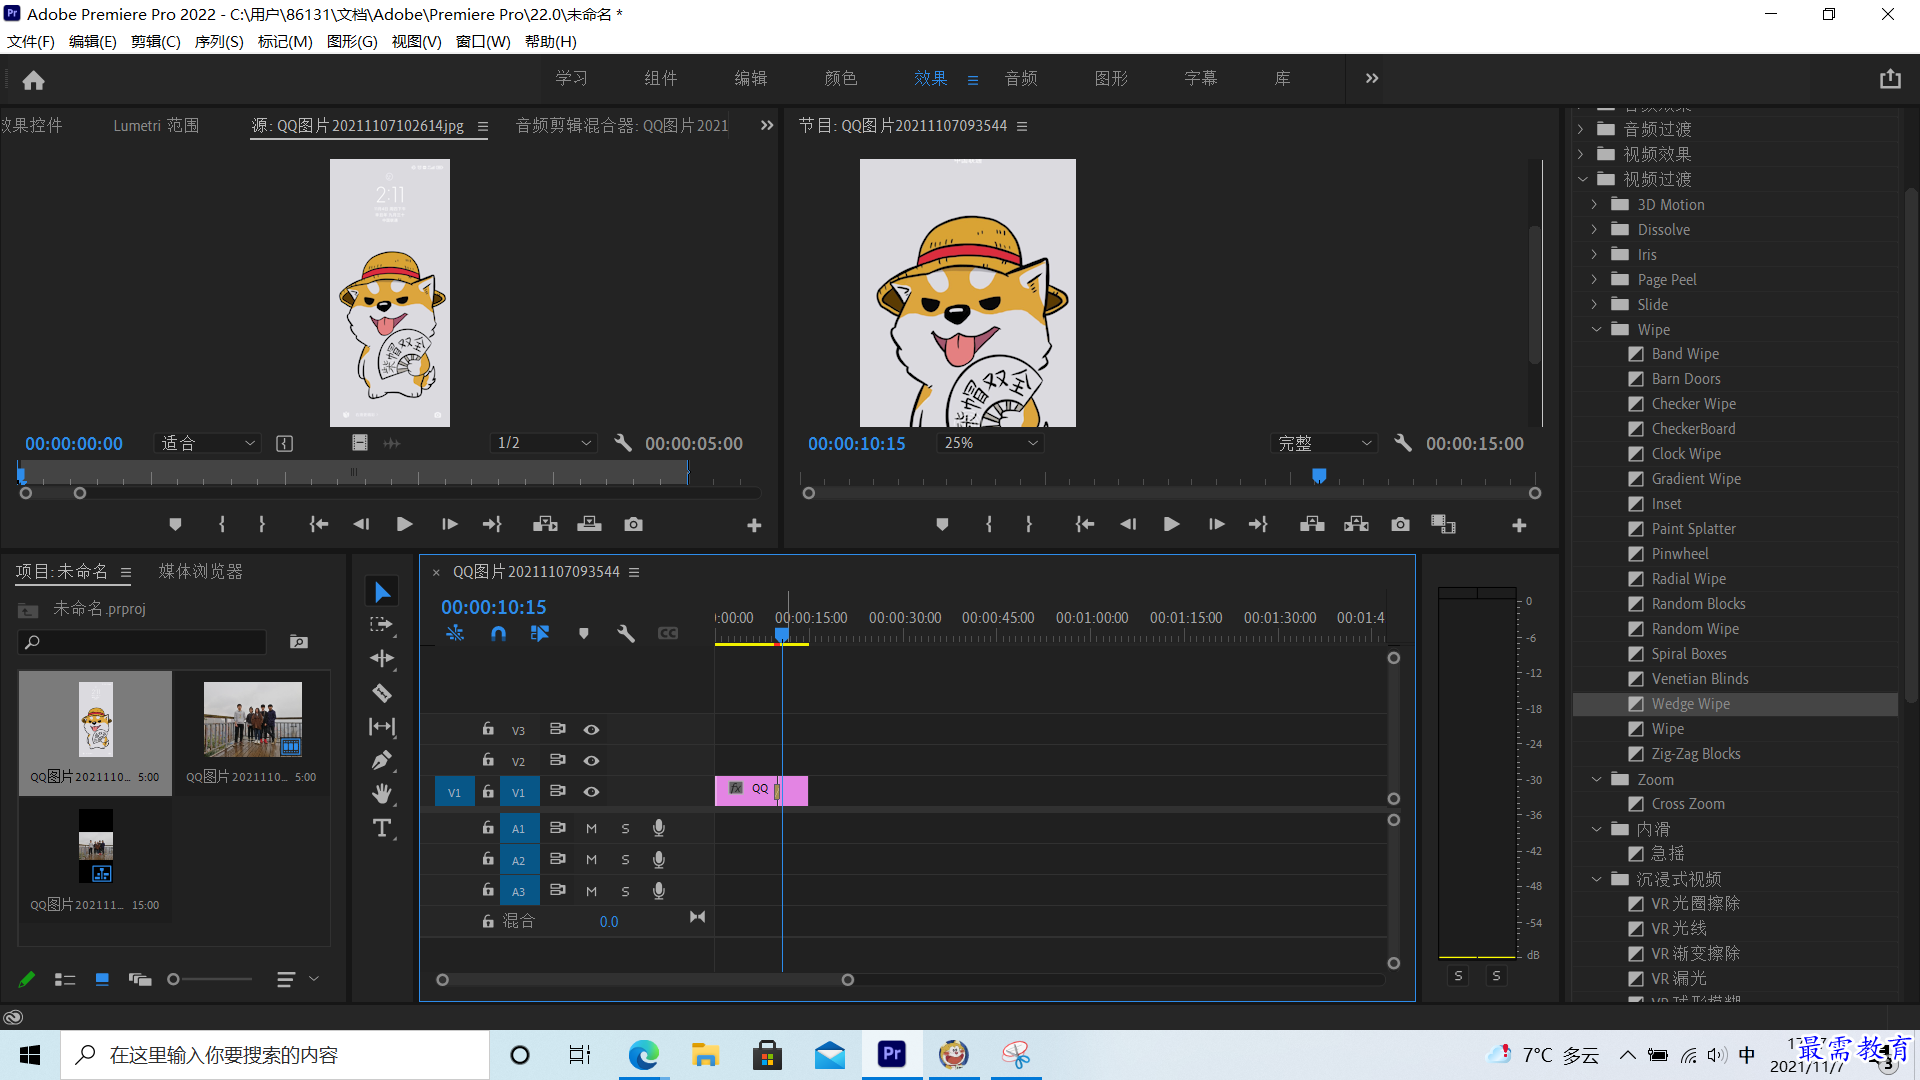
Task: Switch to the 音频 workspace tab
Action: tap(1020, 79)
